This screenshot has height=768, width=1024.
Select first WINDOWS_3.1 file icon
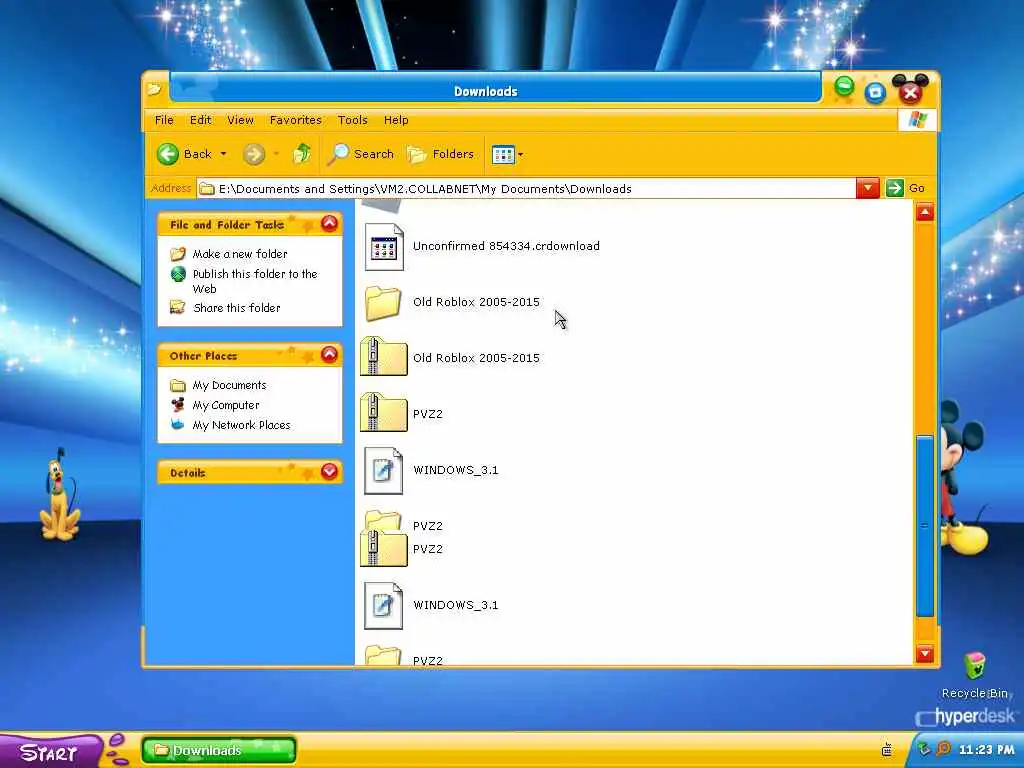tap(383, 470)
